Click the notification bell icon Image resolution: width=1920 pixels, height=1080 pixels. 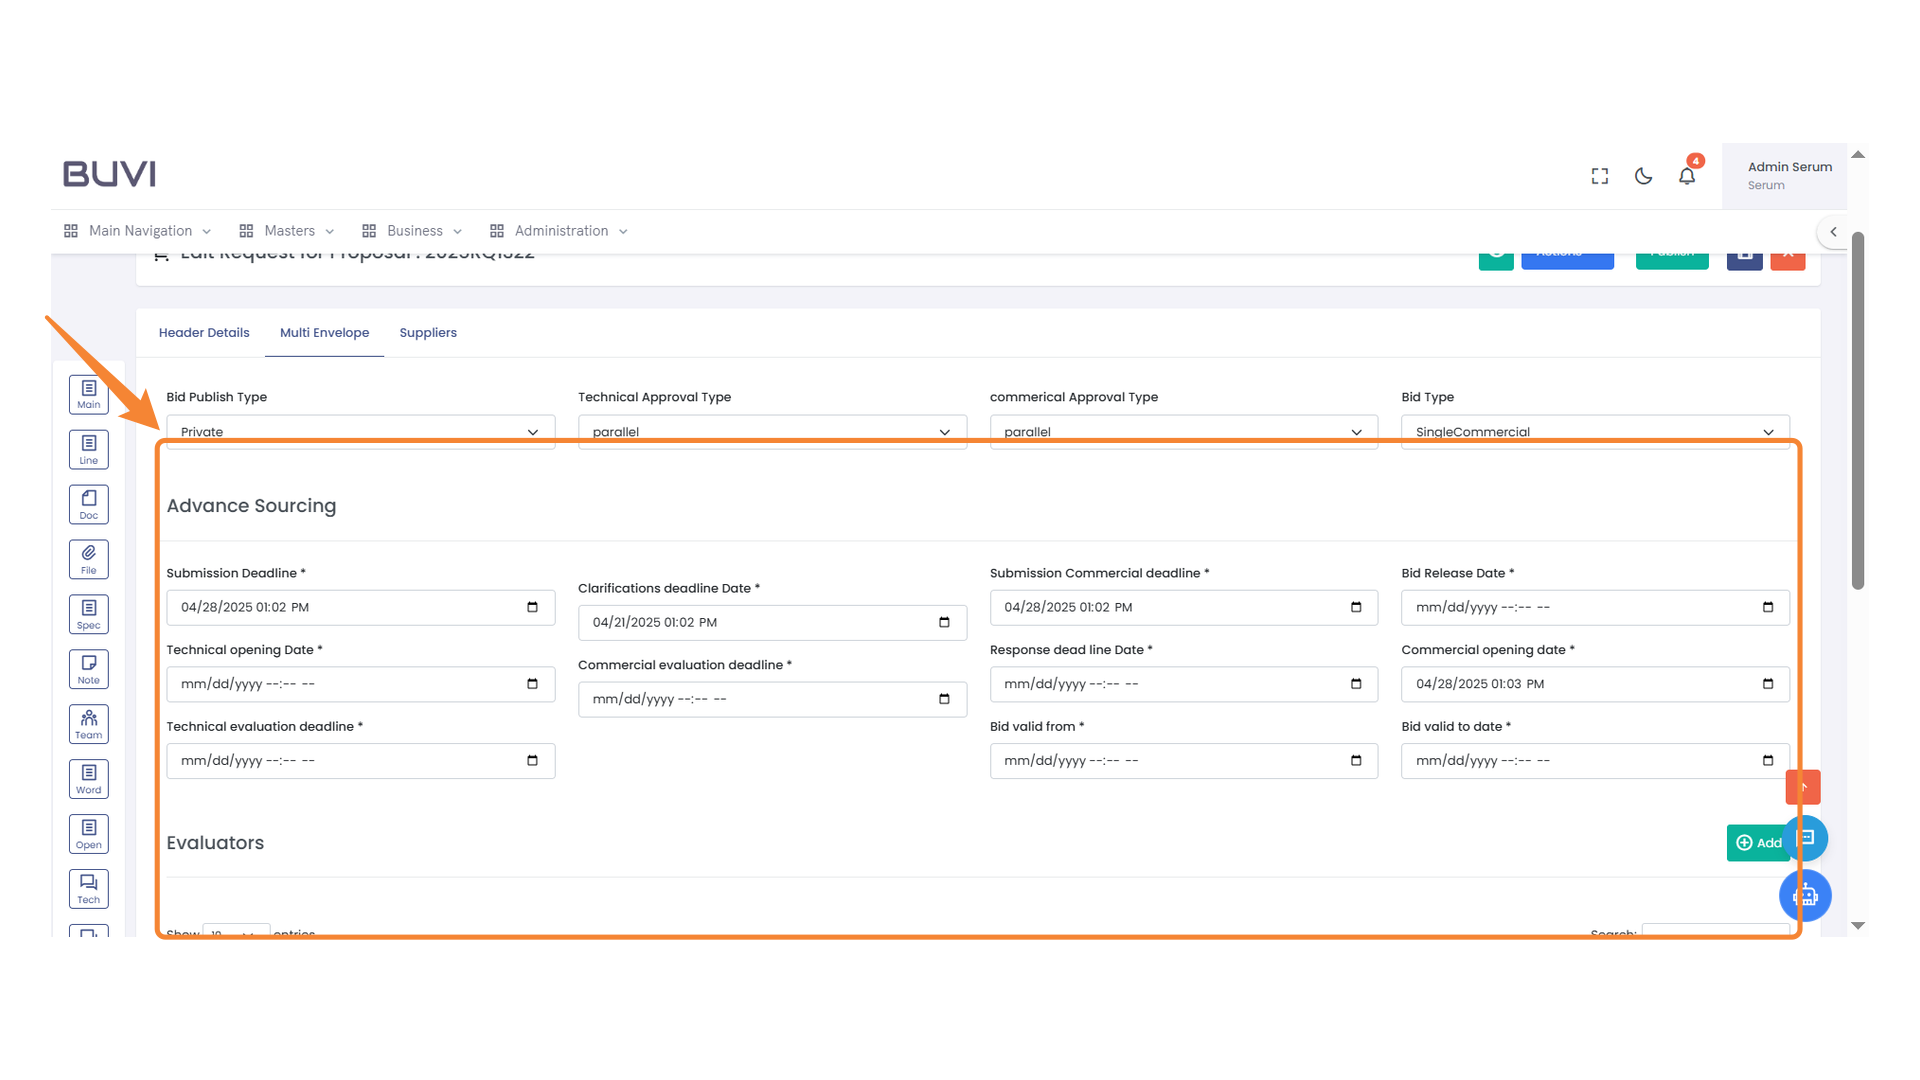point(1687,176)
